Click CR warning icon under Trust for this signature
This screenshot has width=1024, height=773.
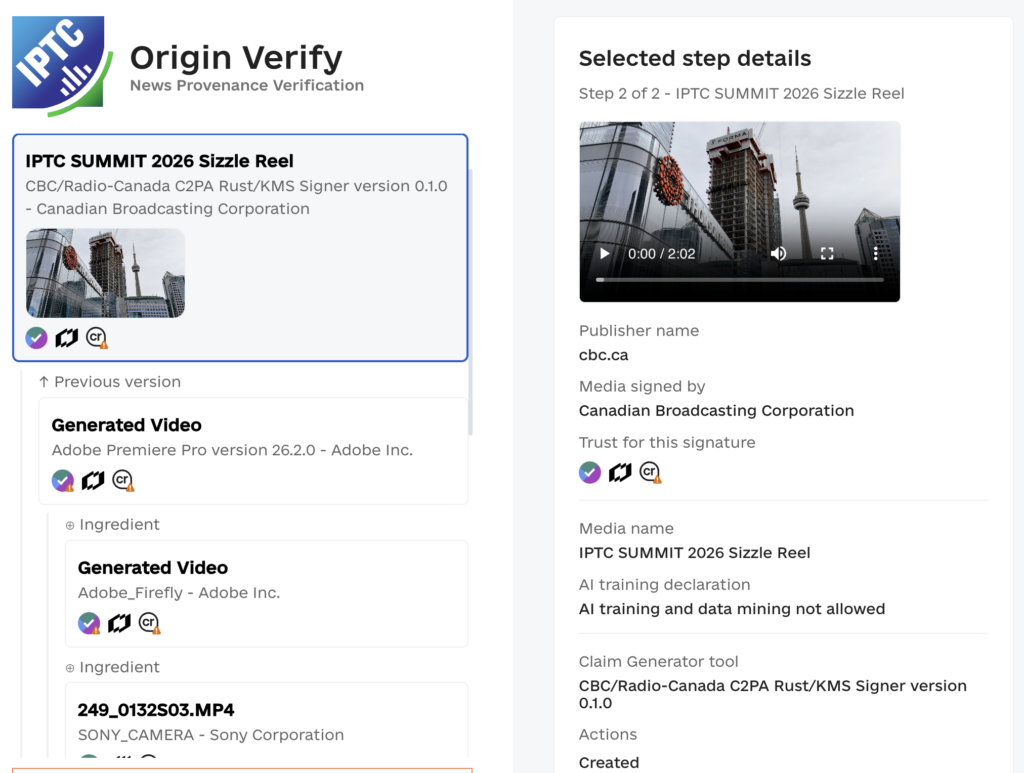(650, 472)
